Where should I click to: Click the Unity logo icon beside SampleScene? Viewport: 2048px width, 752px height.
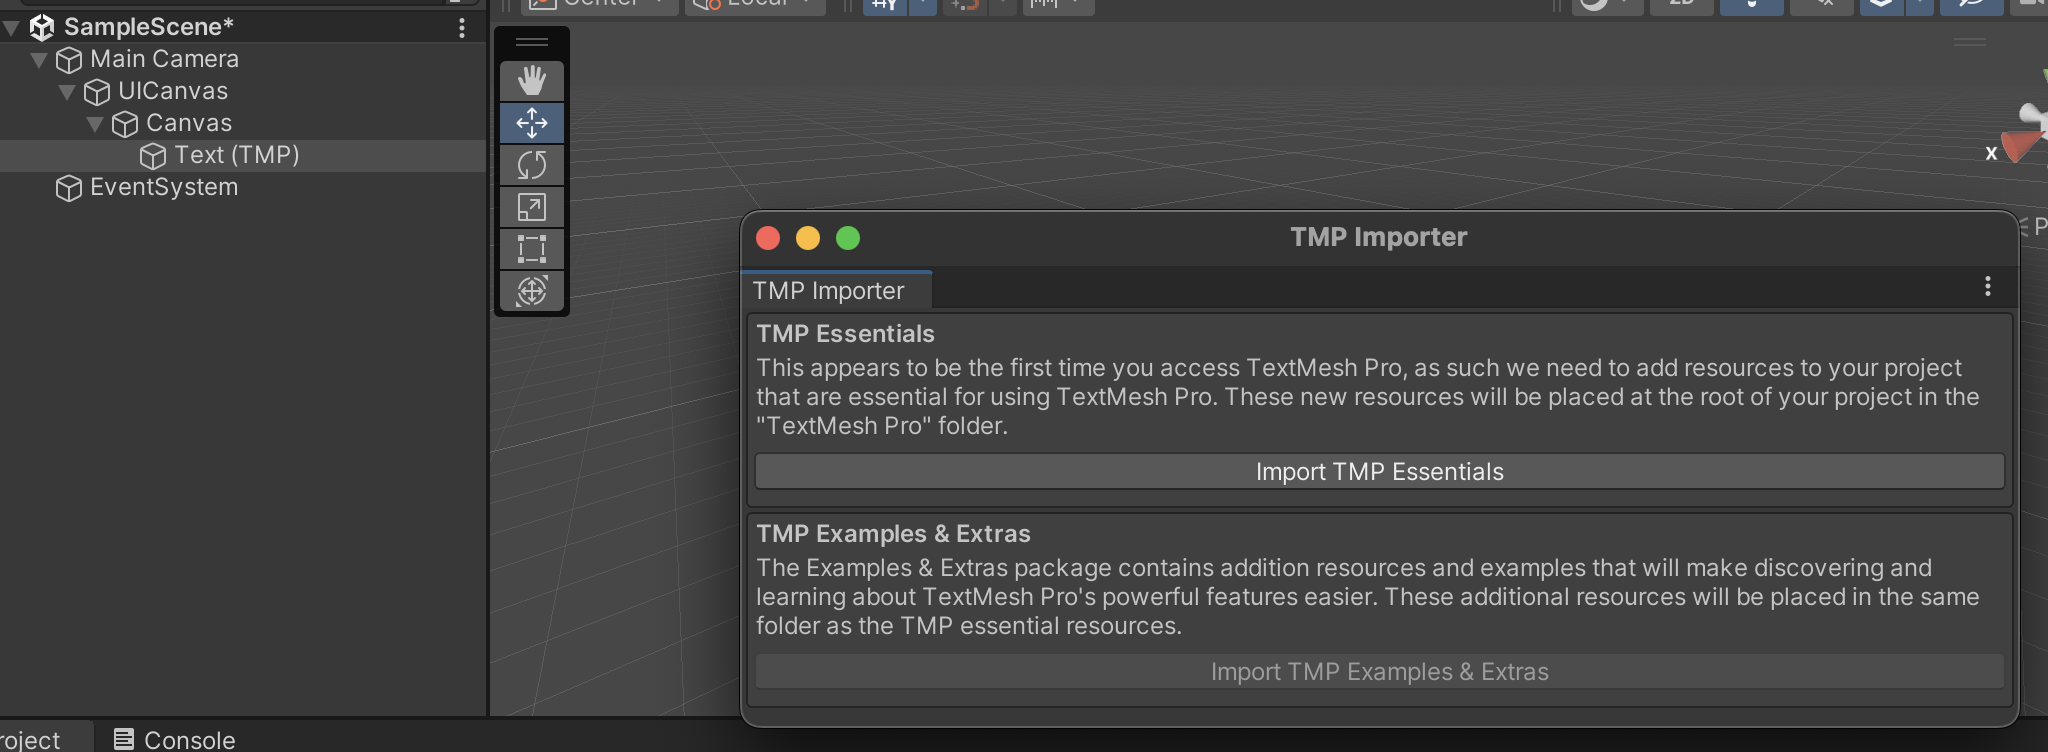pos(42,27)
